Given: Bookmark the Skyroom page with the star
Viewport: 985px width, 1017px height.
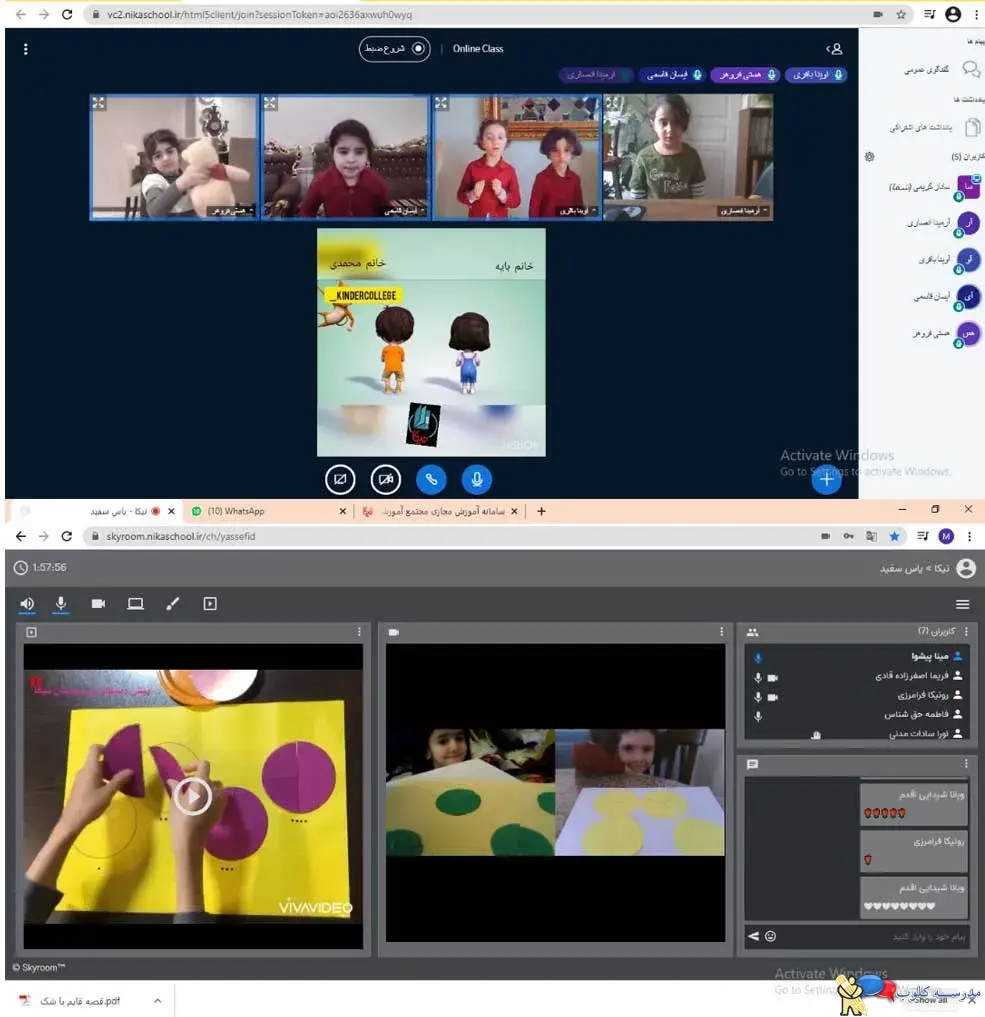Looking at the screenshot, I should pyautogui.click(x=894, y=536).
